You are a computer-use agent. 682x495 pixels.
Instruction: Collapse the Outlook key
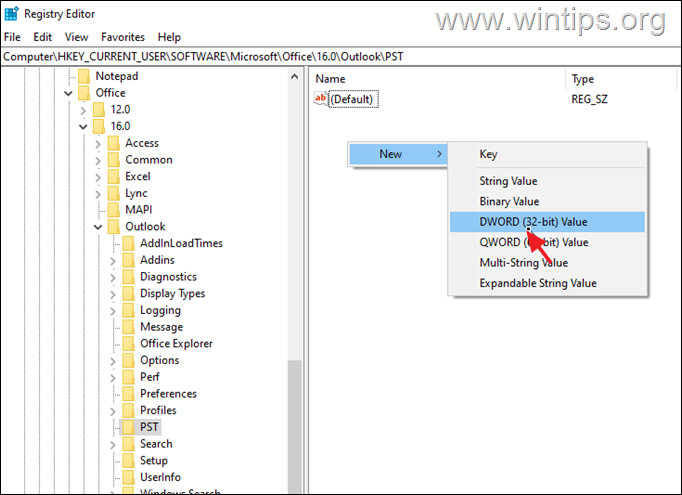[x=98, y=227]
